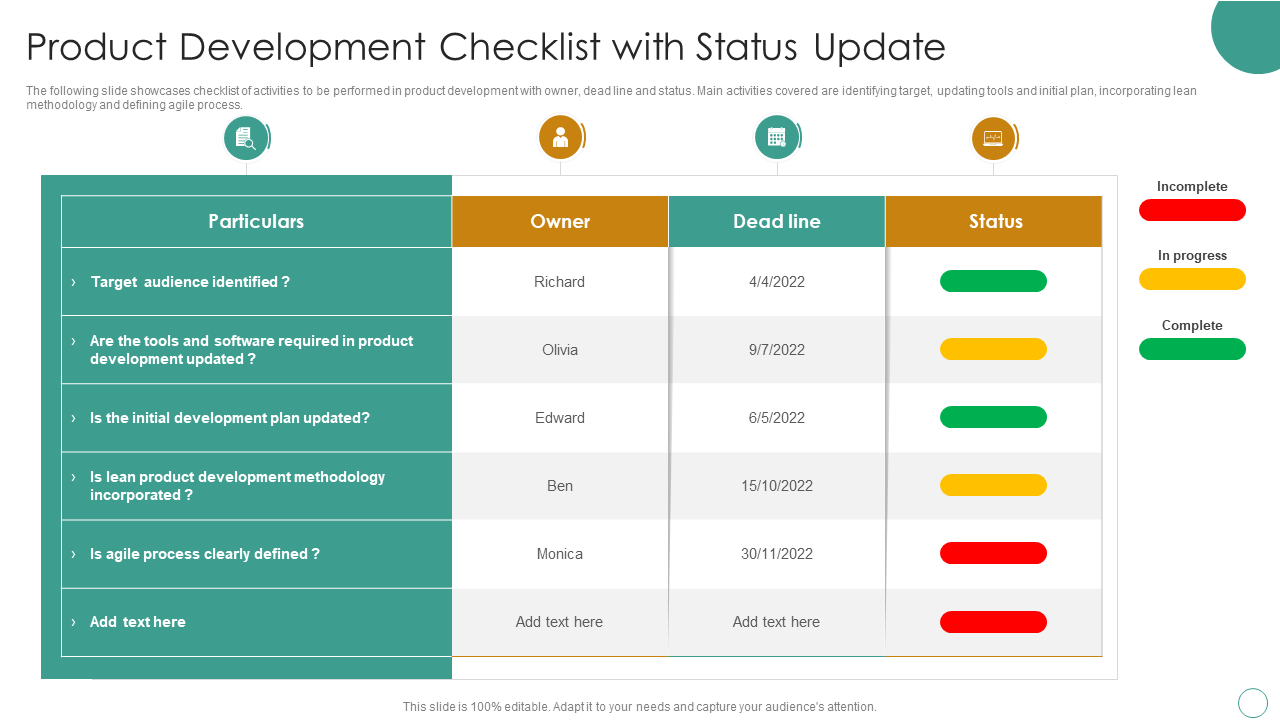Click the Complete legend label

[x=1192, y=326]
